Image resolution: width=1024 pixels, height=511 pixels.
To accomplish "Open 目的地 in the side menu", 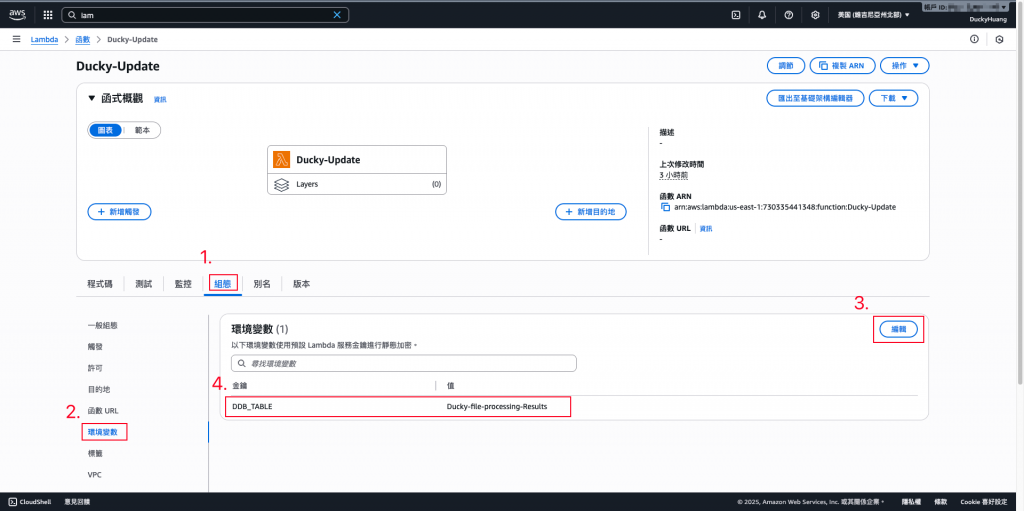I will click(99, 389).
